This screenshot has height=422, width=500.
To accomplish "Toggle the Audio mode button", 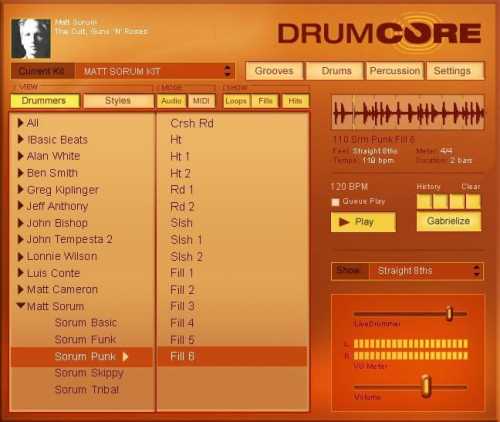I will [171, 101].
